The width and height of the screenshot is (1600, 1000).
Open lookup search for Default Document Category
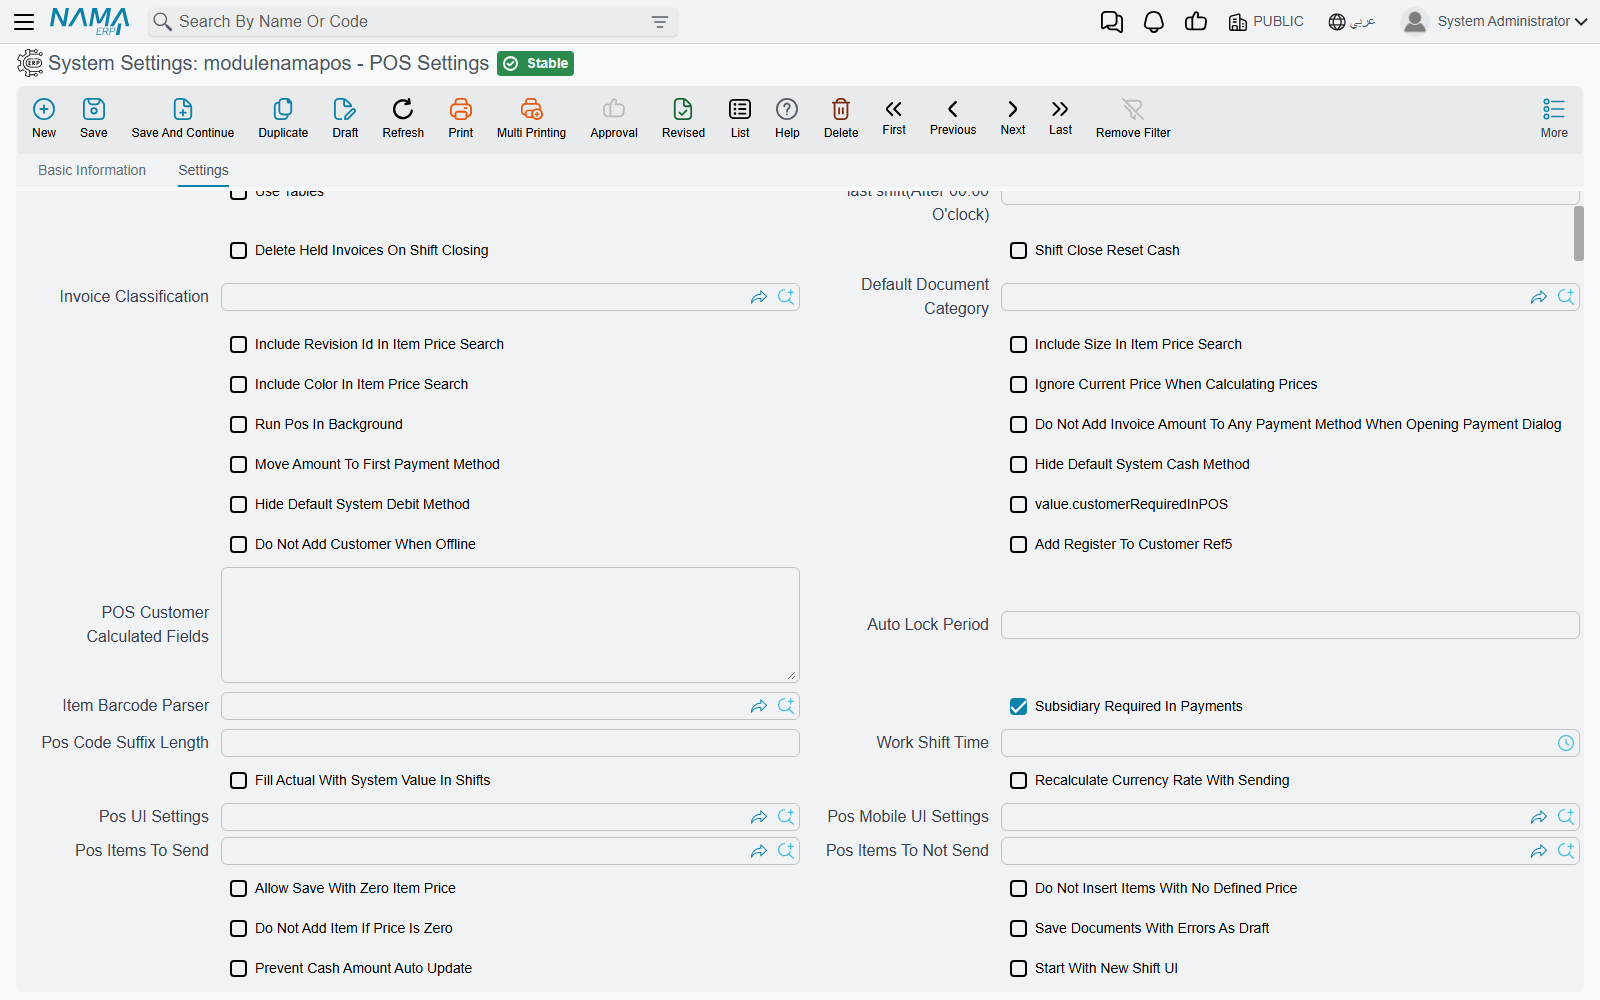pos(1567,297)
